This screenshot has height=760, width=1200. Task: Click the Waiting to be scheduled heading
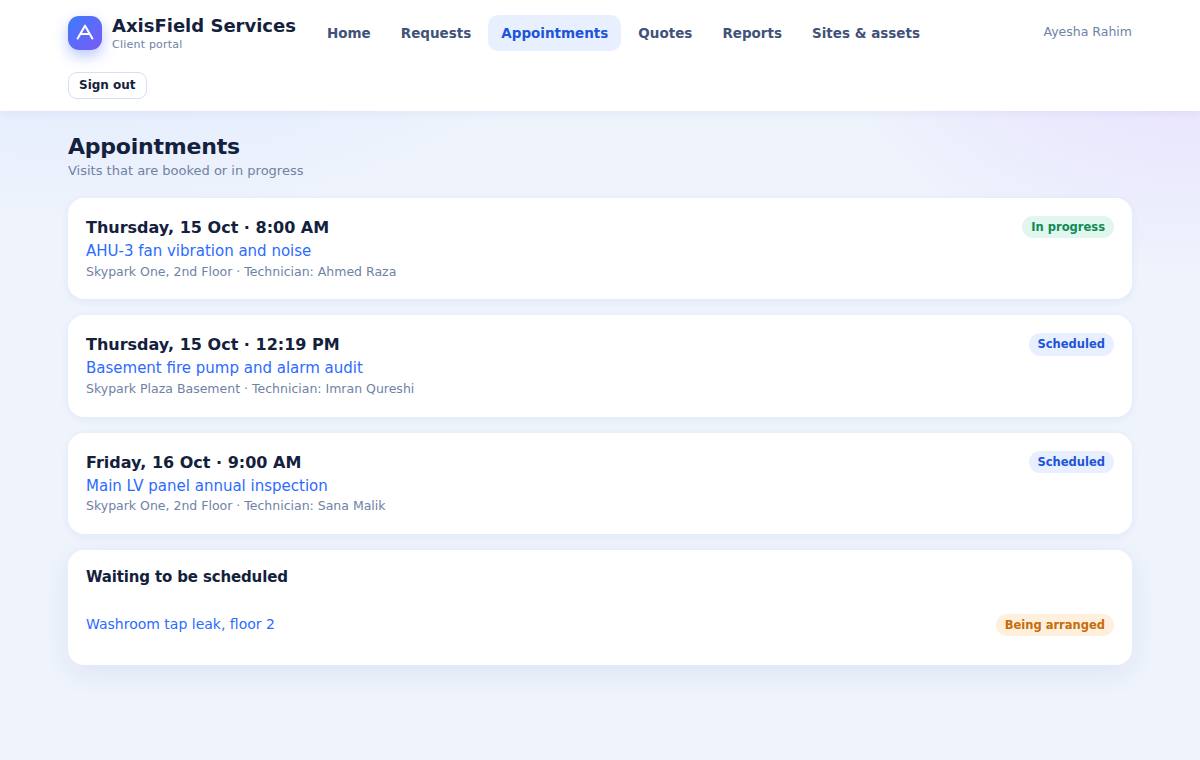tap(187, 577)
